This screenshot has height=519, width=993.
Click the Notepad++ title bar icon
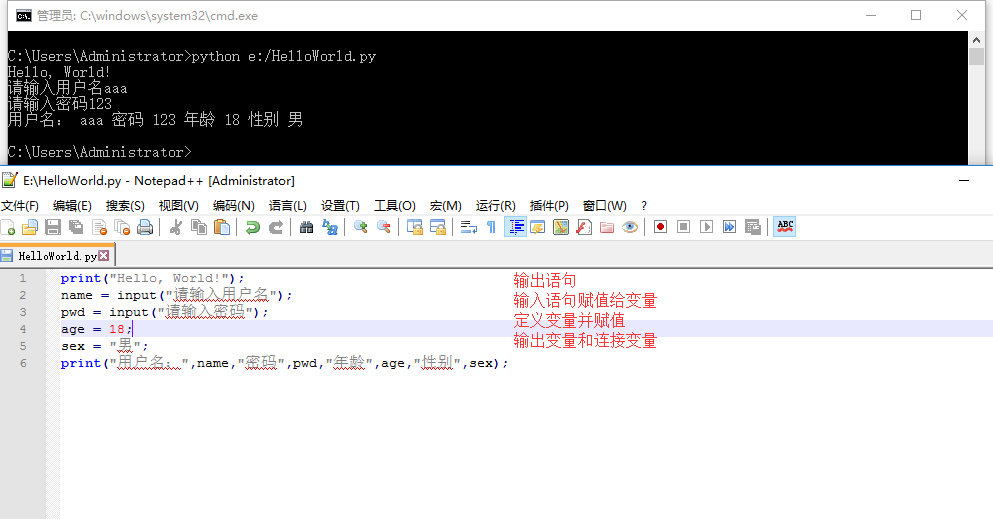coord(9,180)
